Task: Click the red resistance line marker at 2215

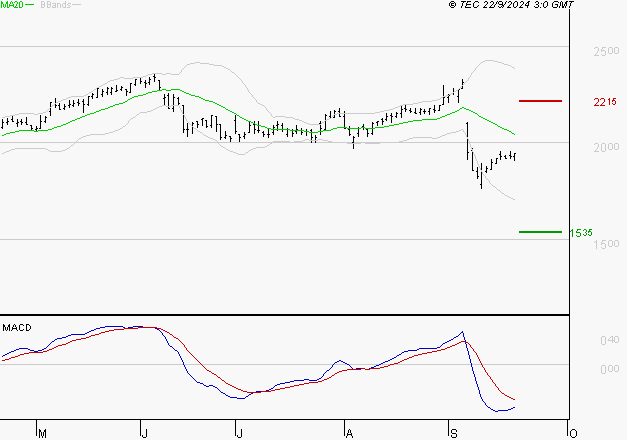Action: point(540,101)
